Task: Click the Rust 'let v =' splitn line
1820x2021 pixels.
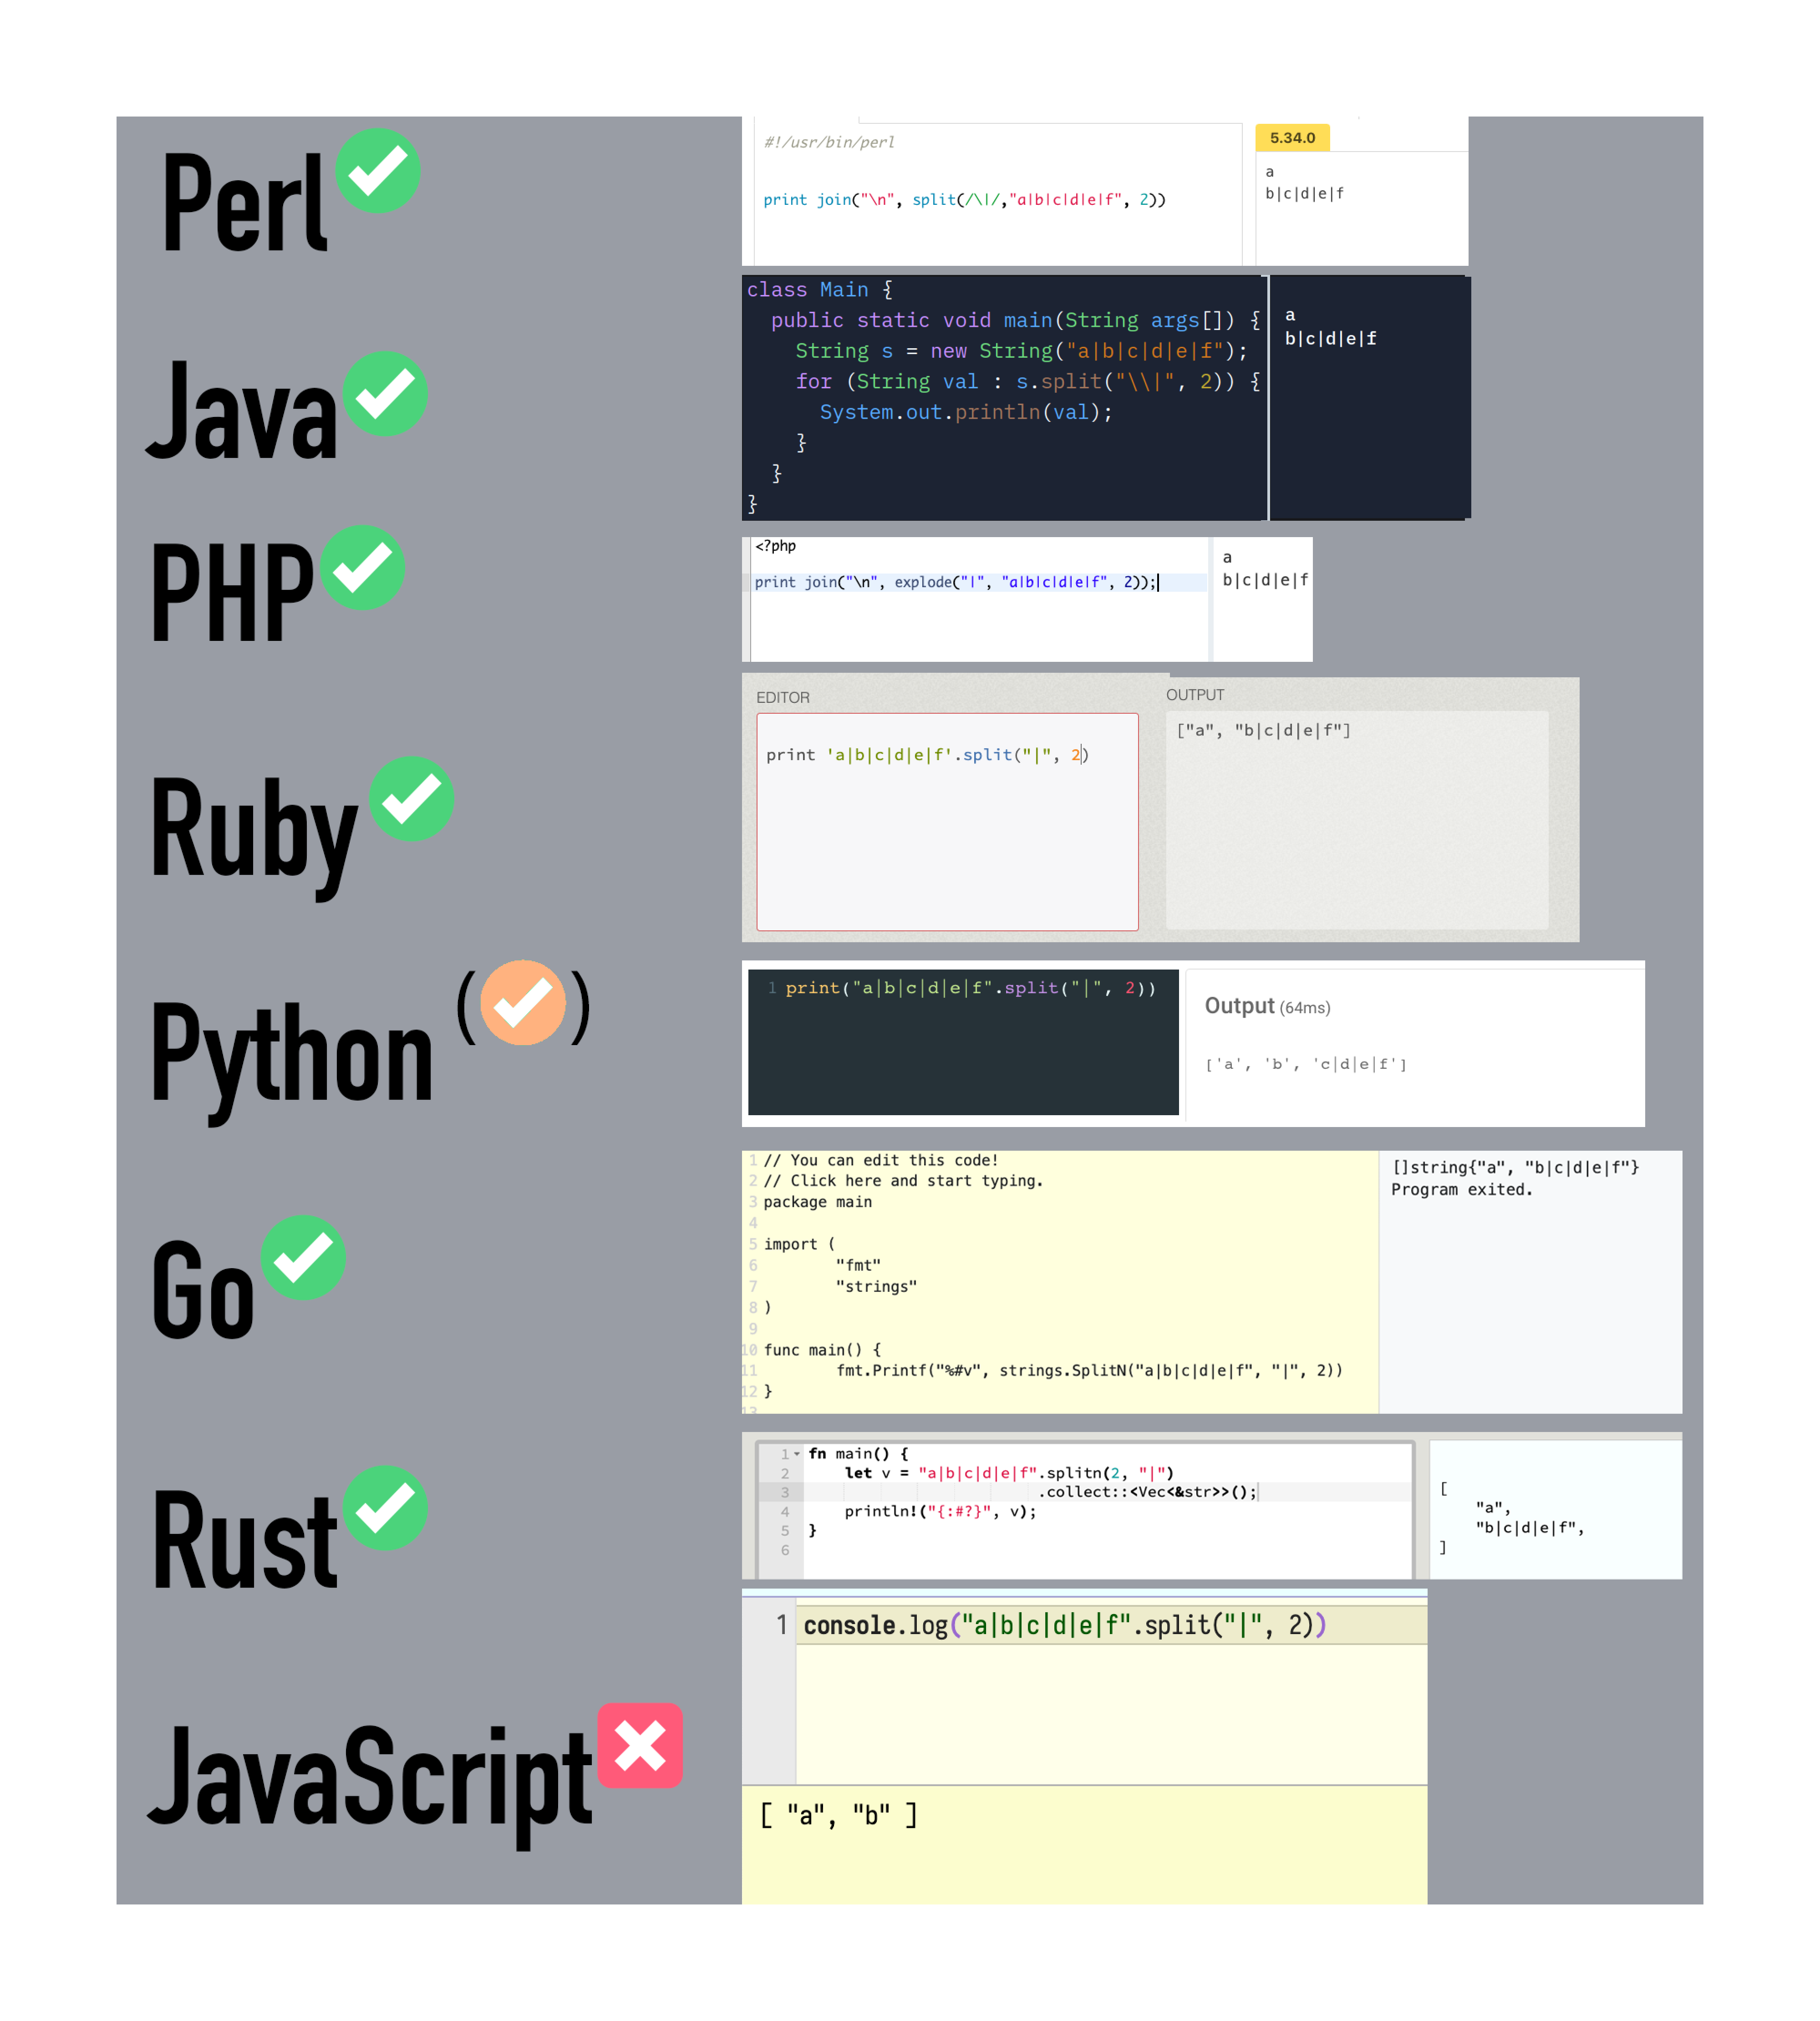Action: point(1009,1473)
